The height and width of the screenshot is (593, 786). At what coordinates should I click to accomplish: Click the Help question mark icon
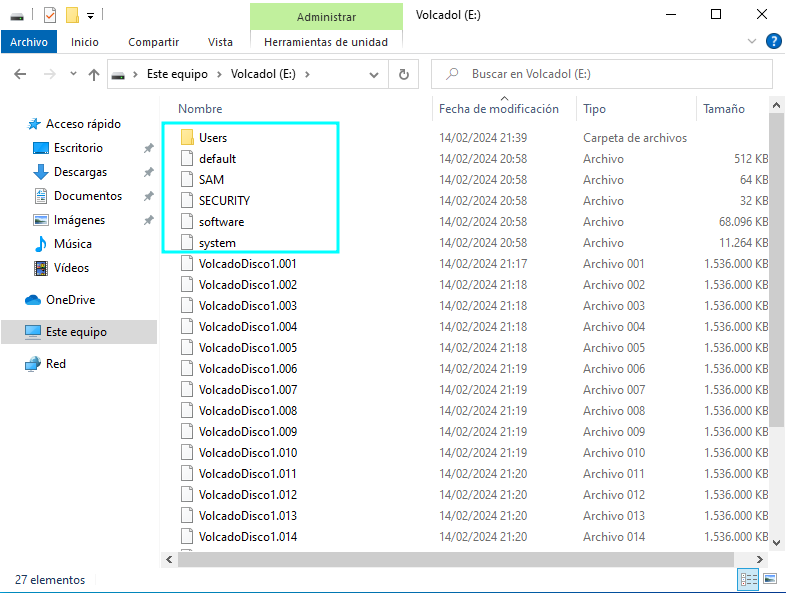coord(773,41)
